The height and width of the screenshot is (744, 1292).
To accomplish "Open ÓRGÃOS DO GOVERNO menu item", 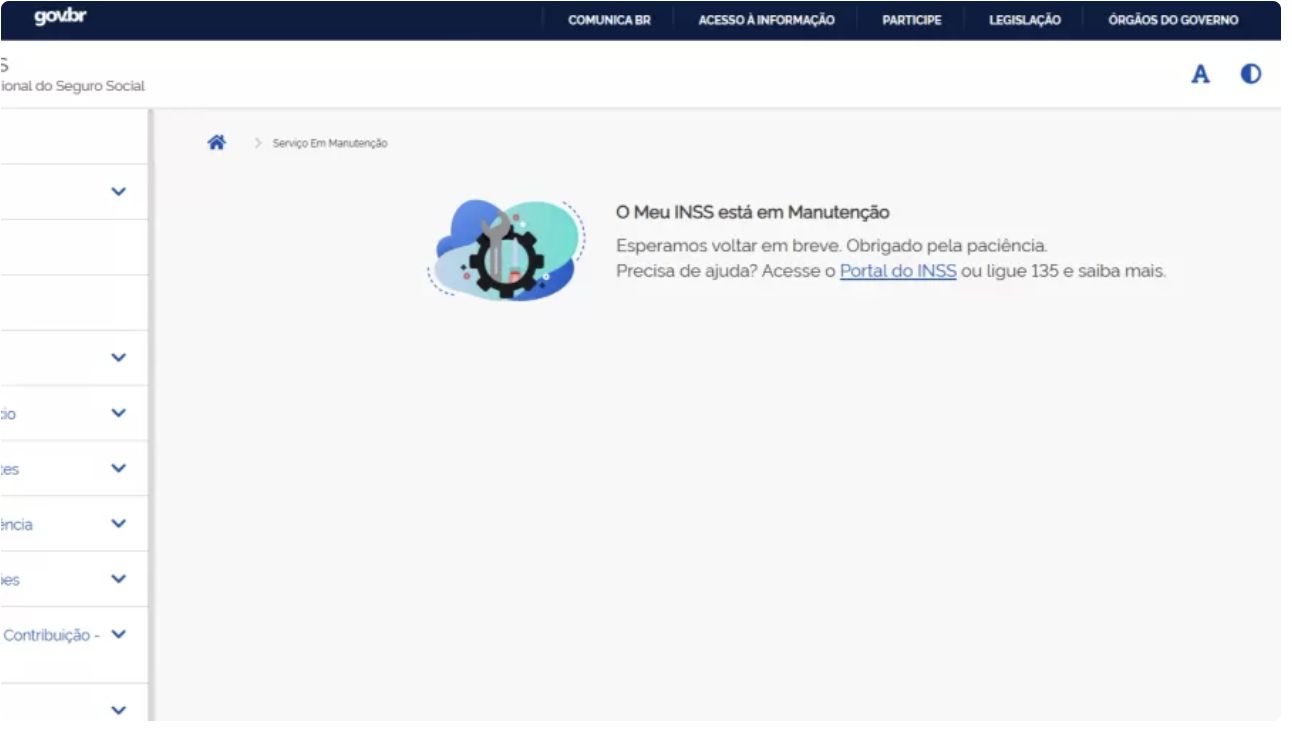I will point(1173,20).
